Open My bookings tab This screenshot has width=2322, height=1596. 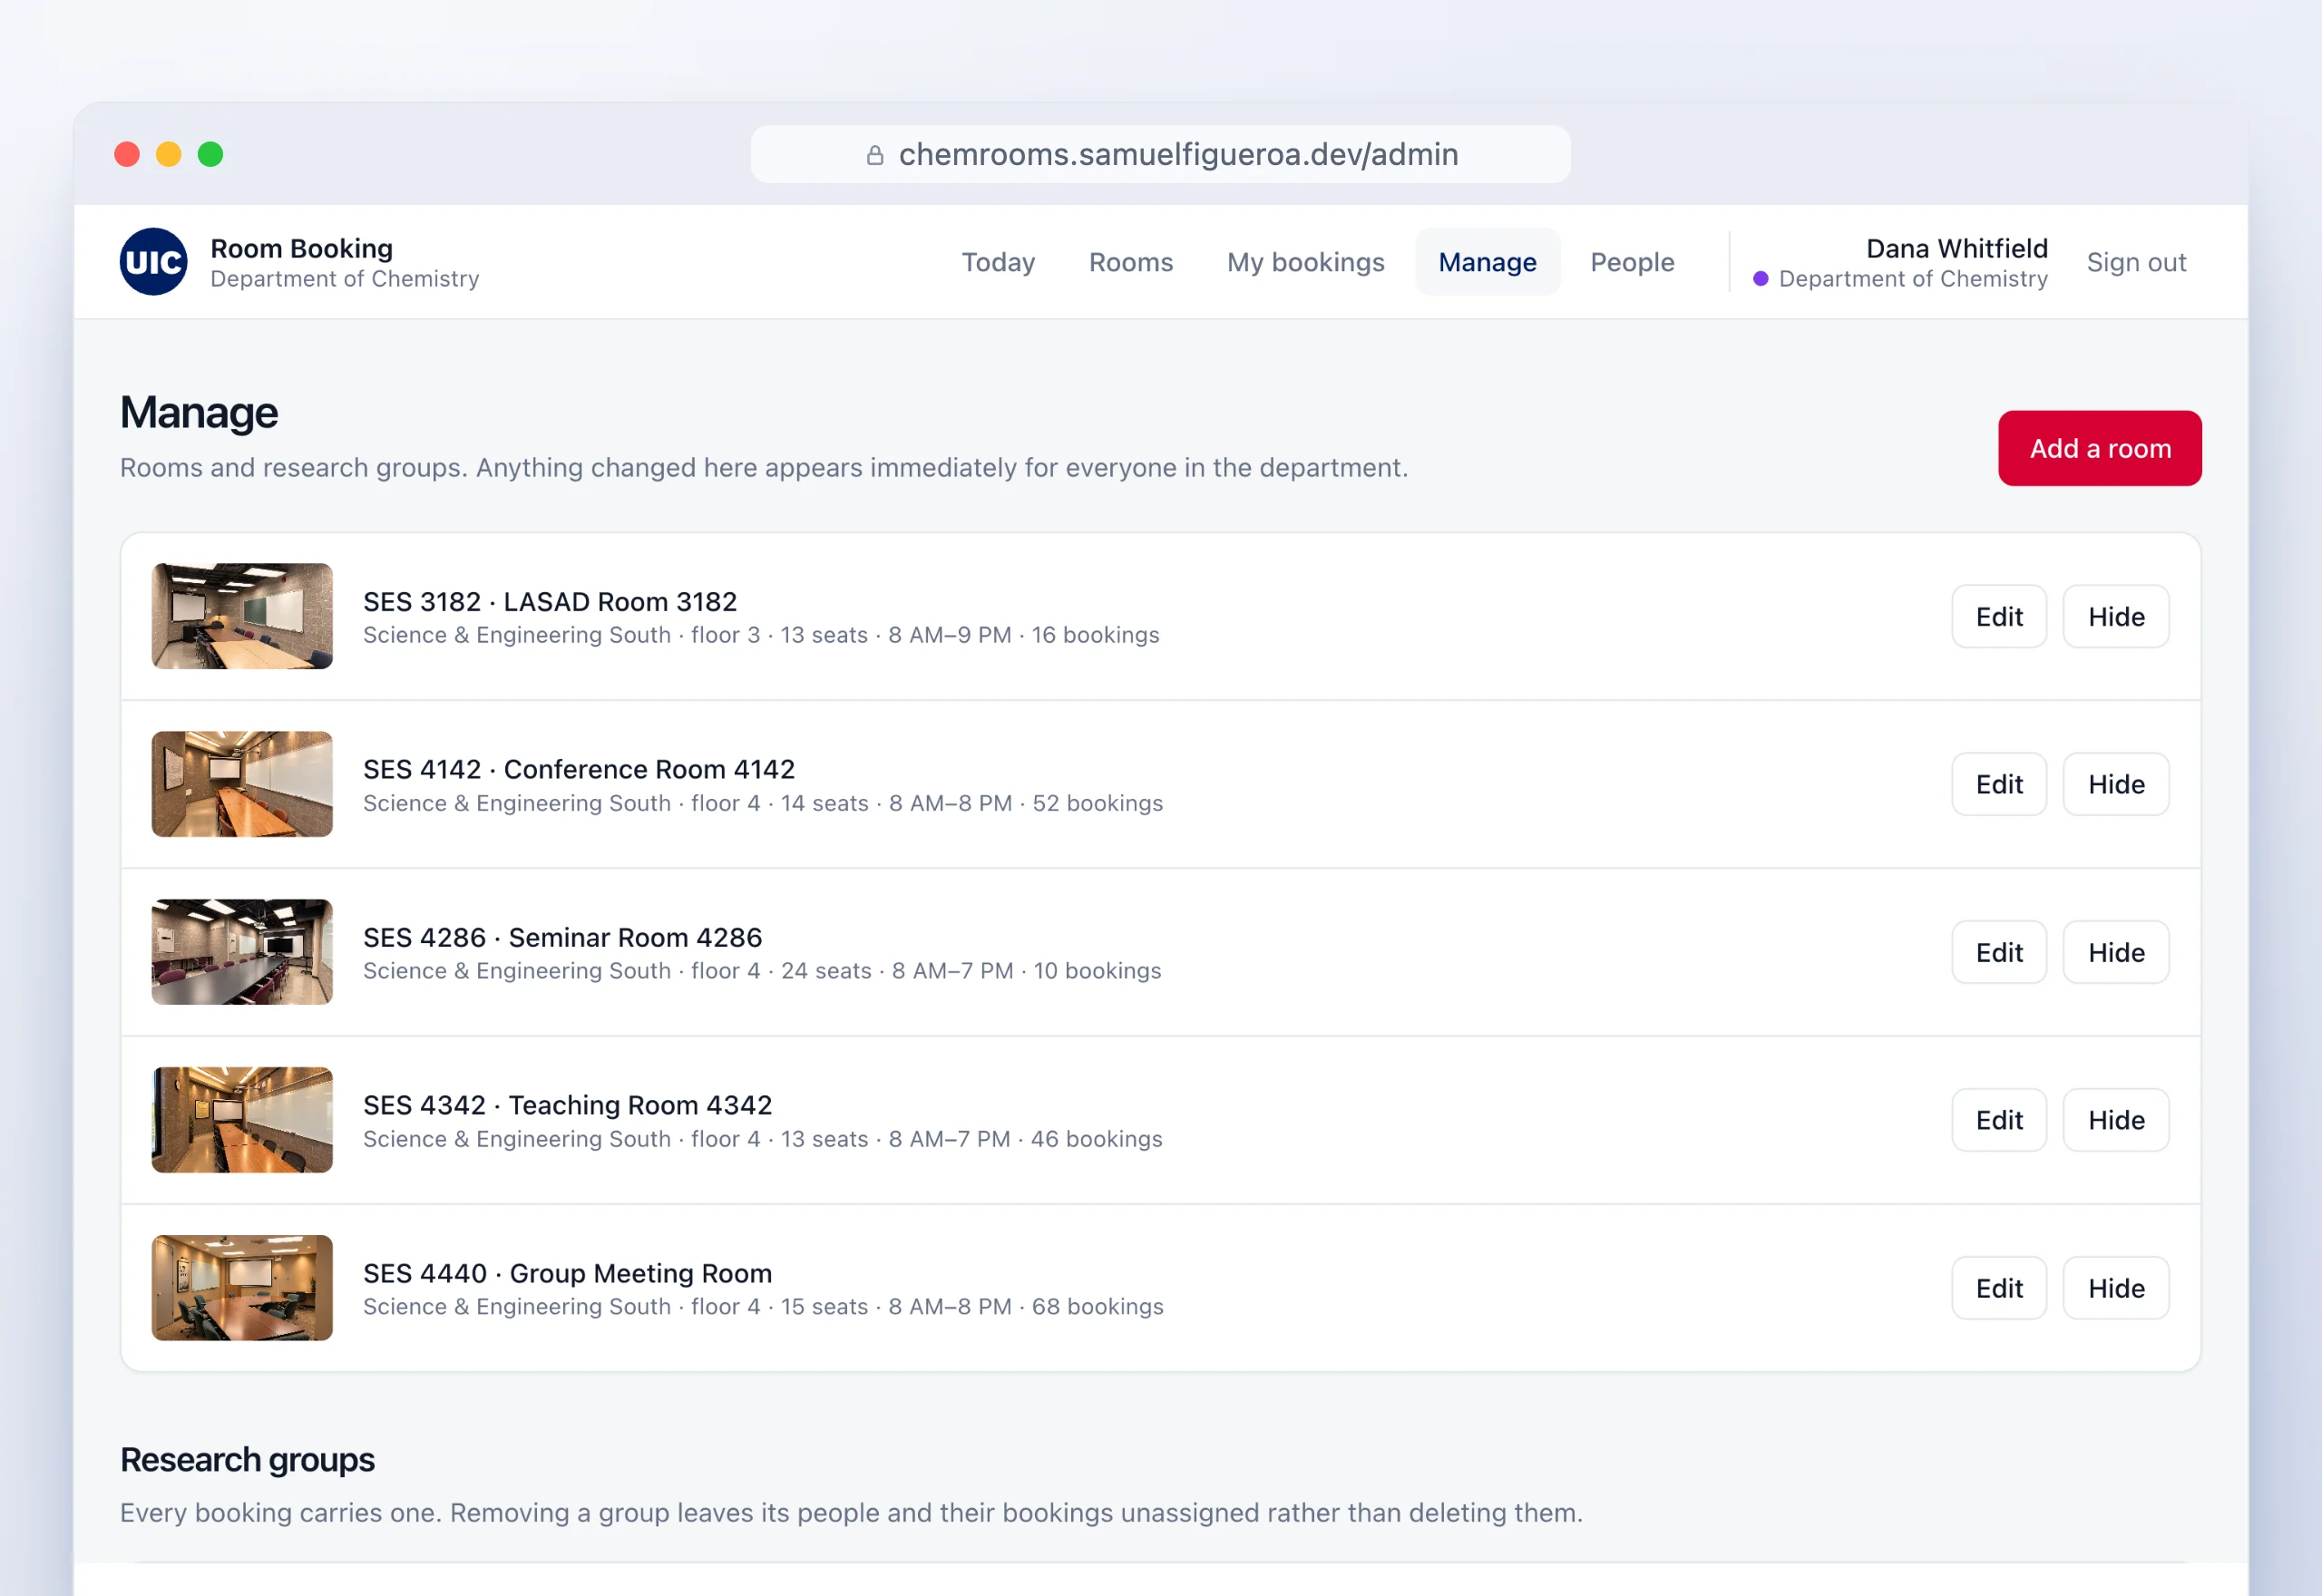1305,262
